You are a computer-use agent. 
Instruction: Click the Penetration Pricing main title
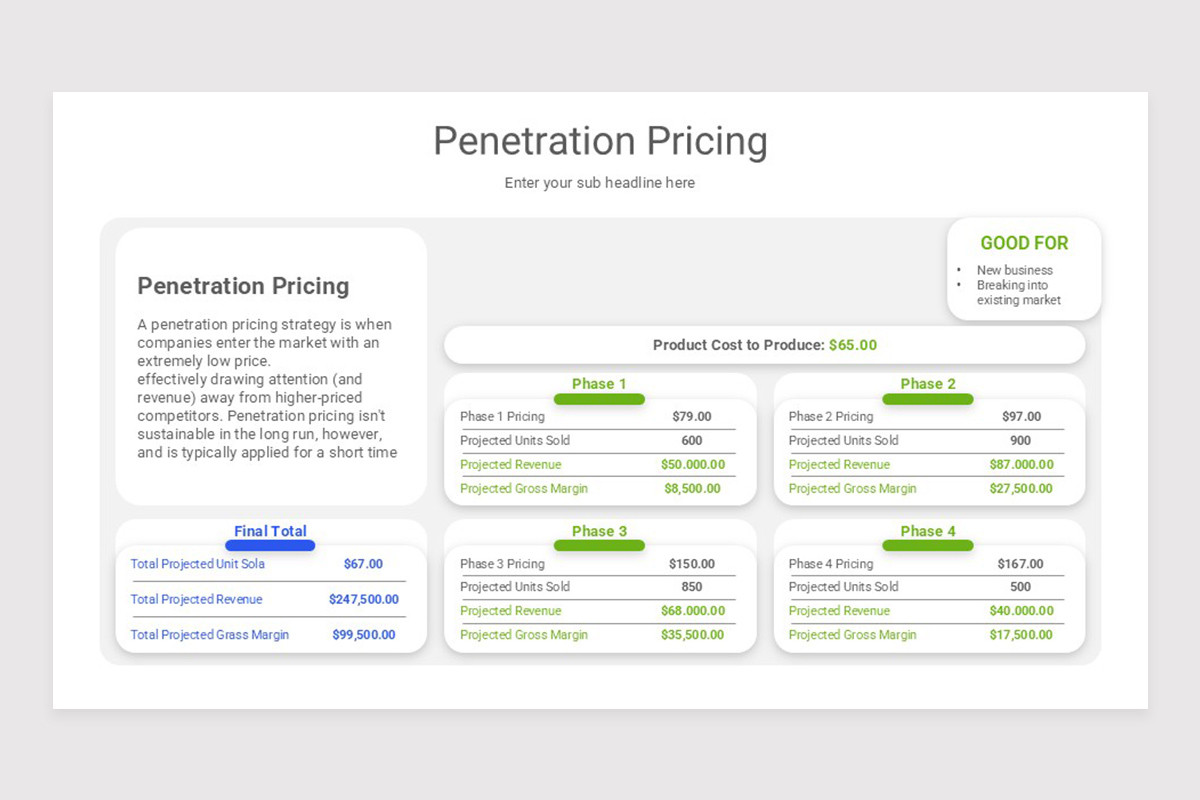[600, 141]
